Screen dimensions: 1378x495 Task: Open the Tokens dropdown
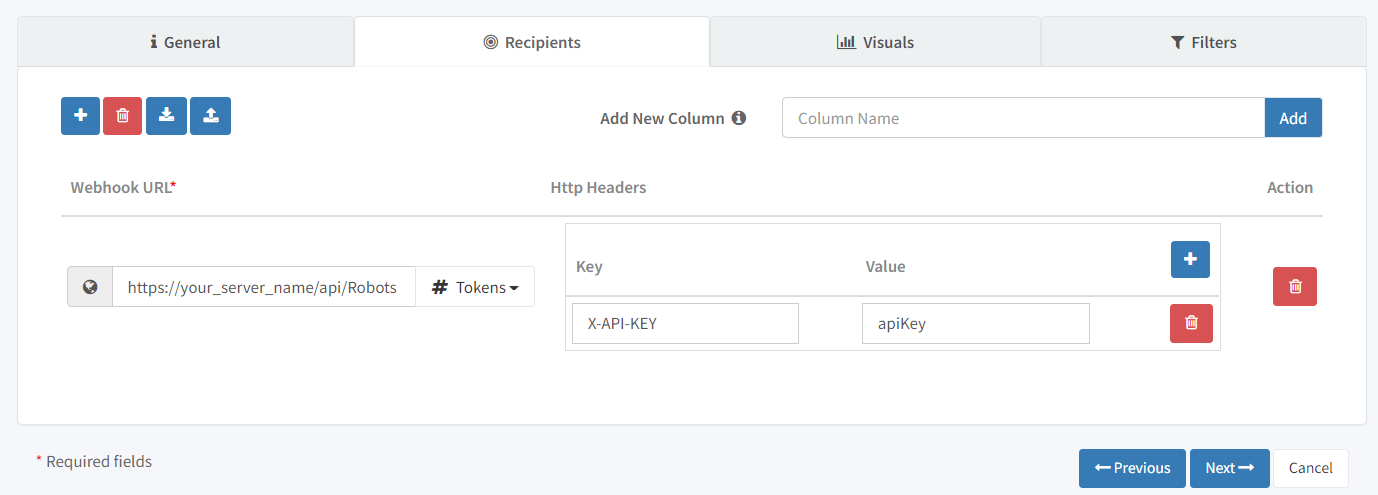475,287
